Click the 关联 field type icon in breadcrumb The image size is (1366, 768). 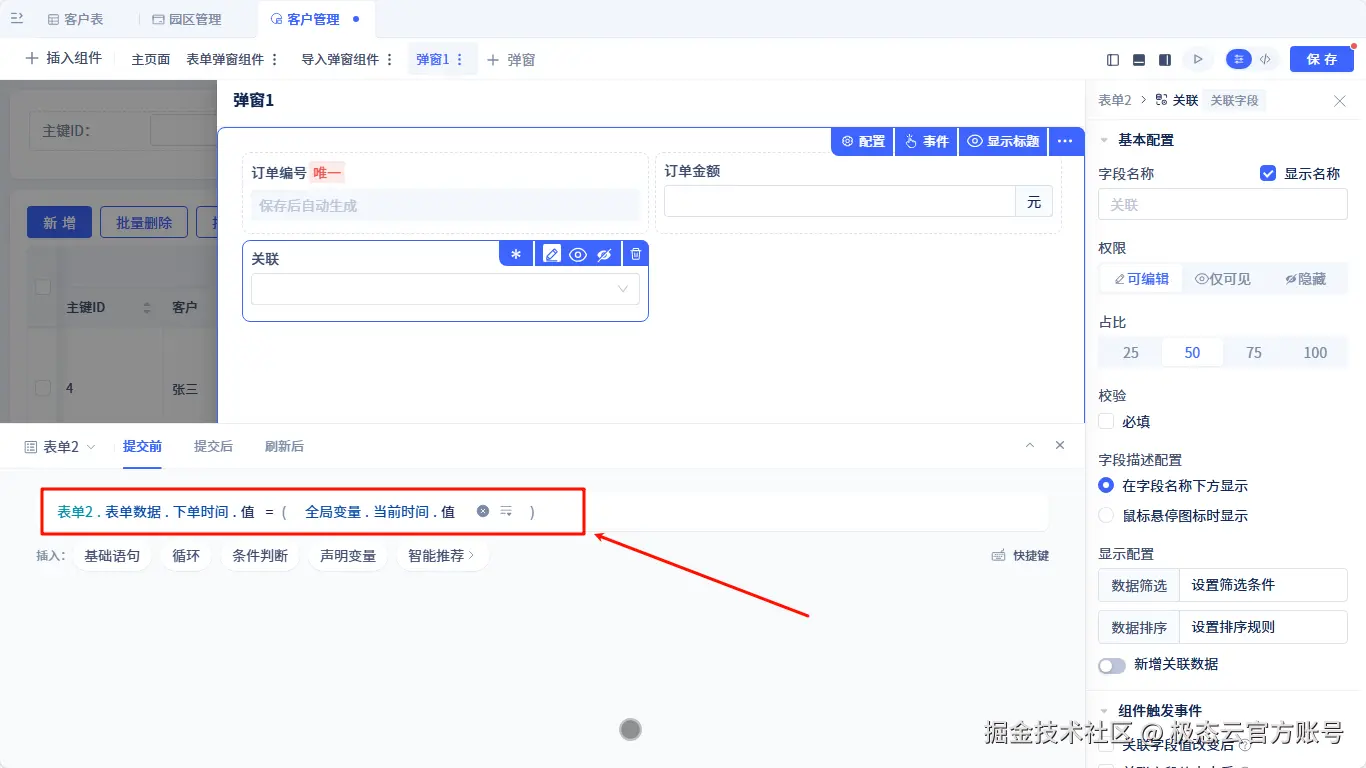(x=1161, y=100)
